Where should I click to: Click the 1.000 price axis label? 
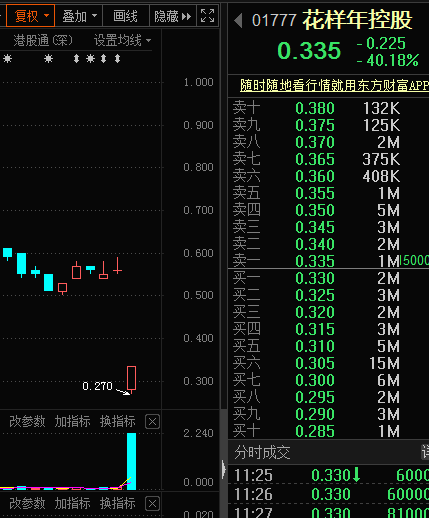point(198,82)
